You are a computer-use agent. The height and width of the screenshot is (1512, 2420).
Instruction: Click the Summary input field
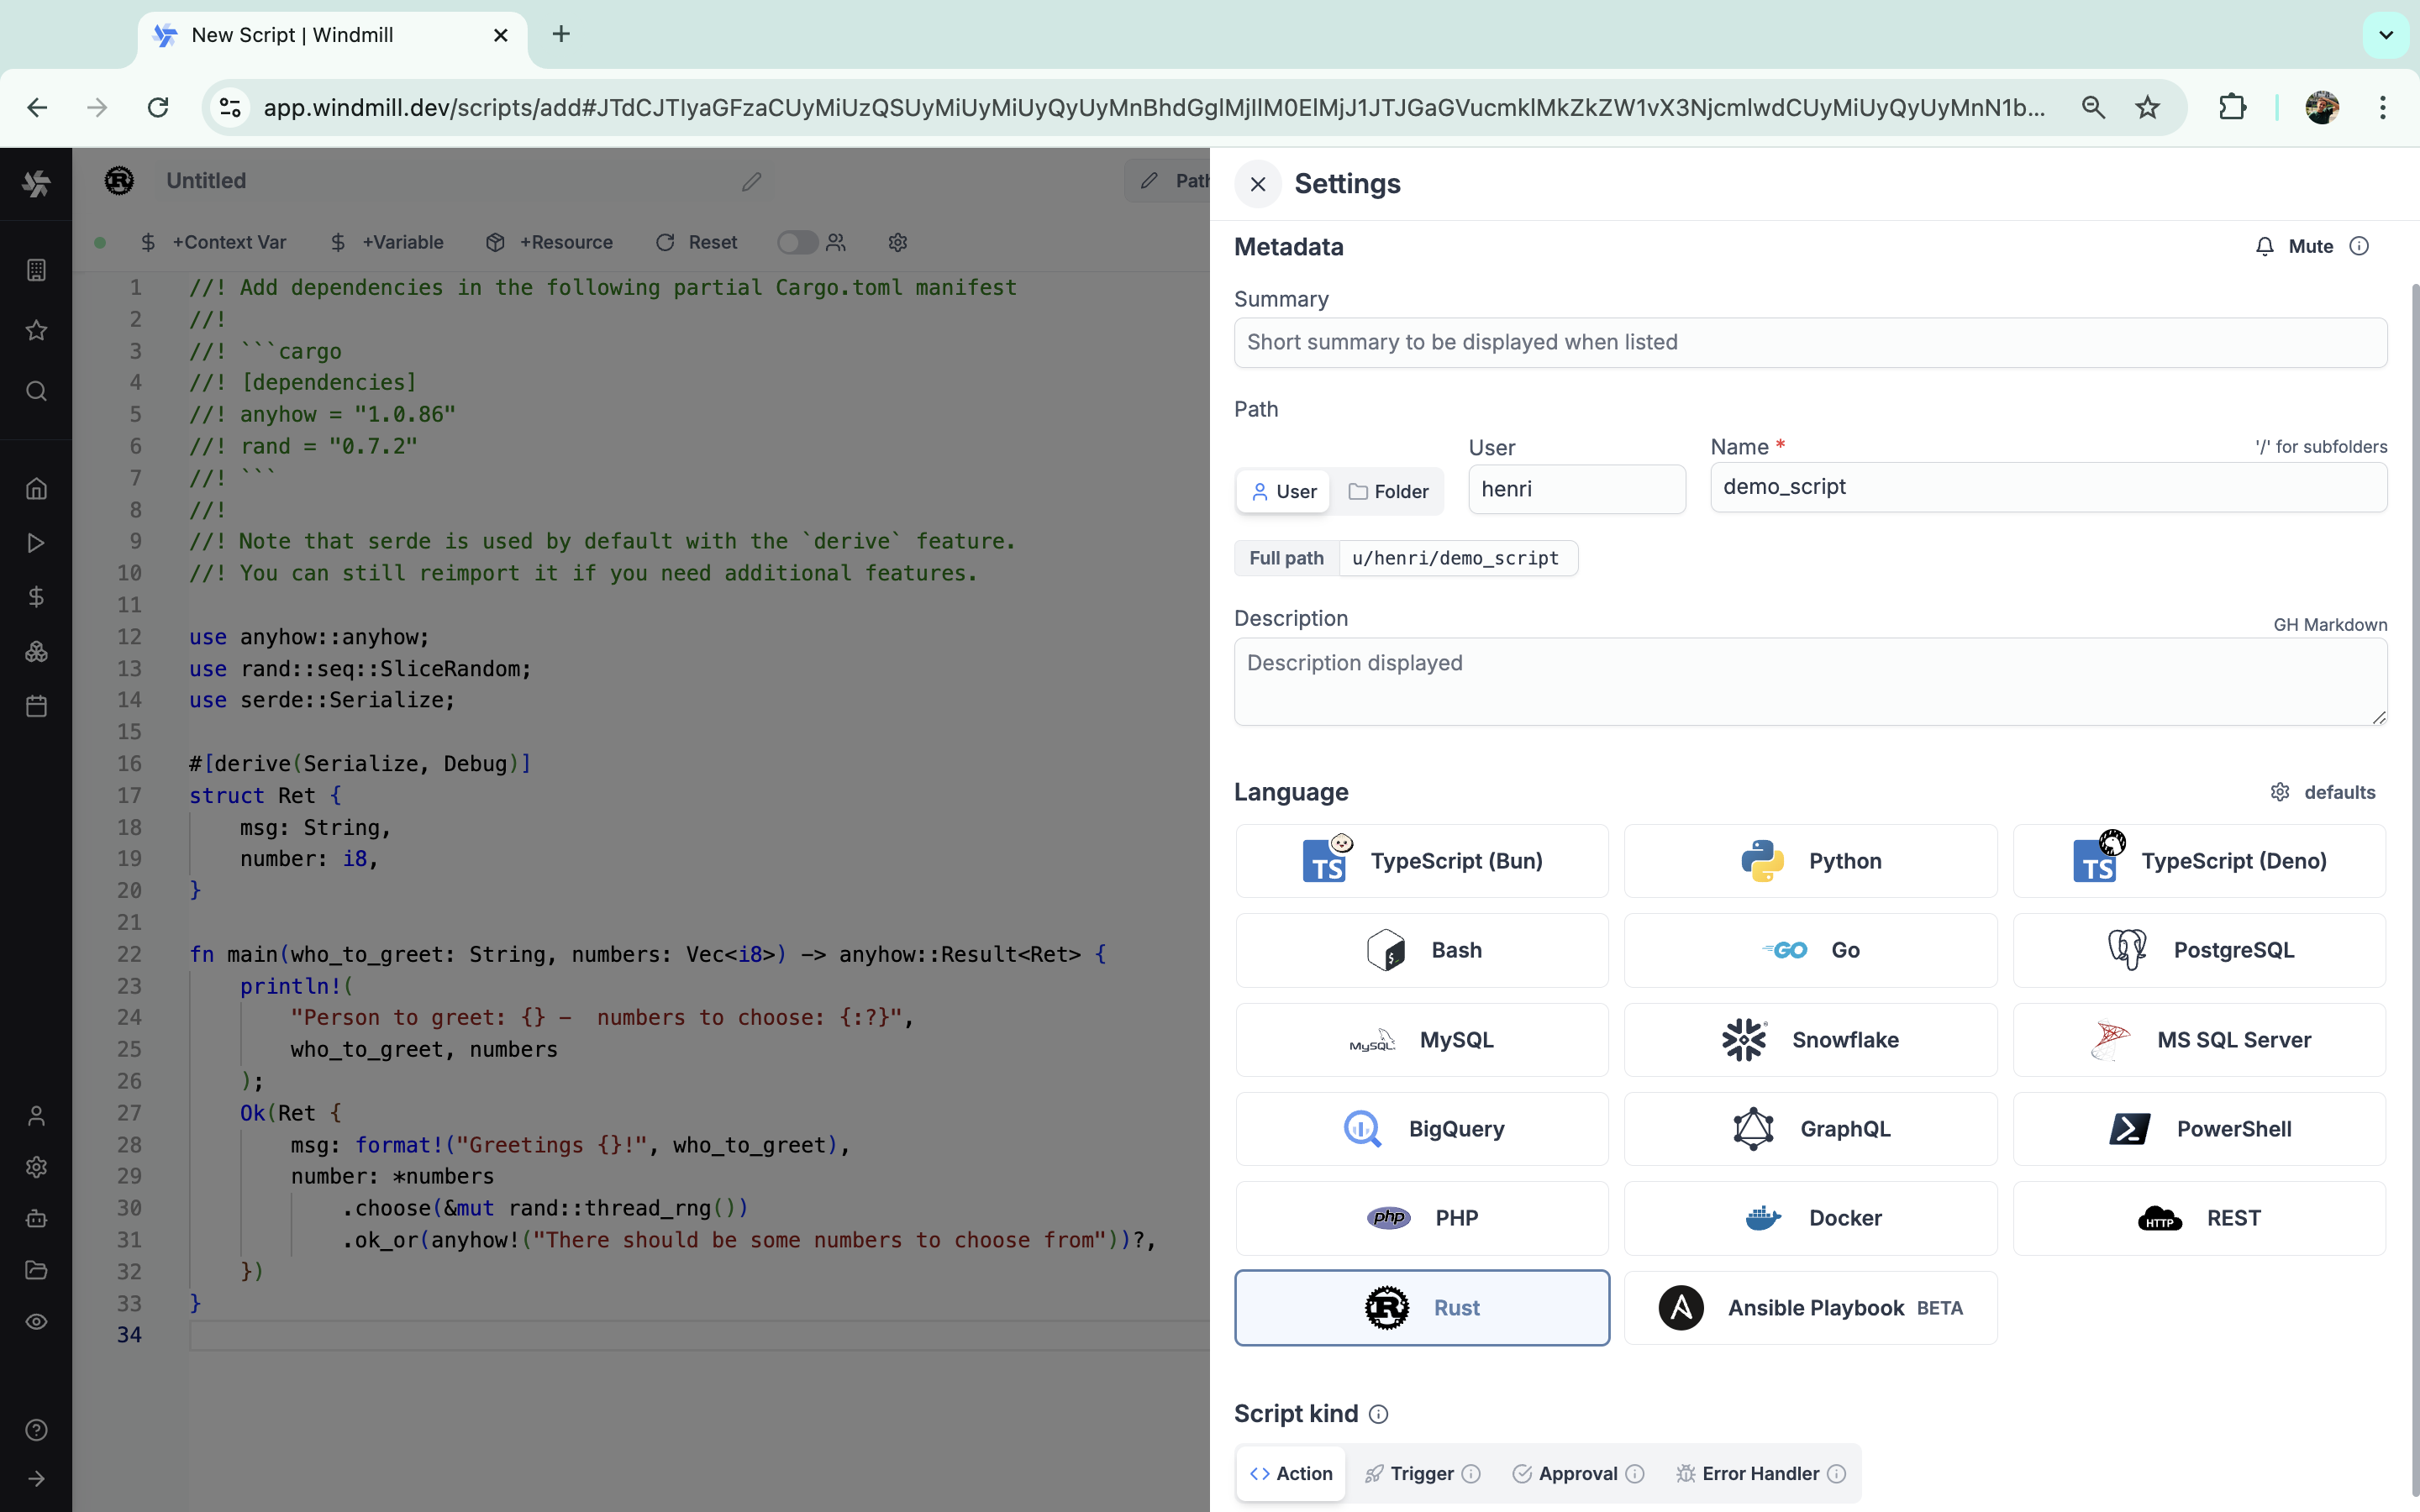coord(1810,343)
